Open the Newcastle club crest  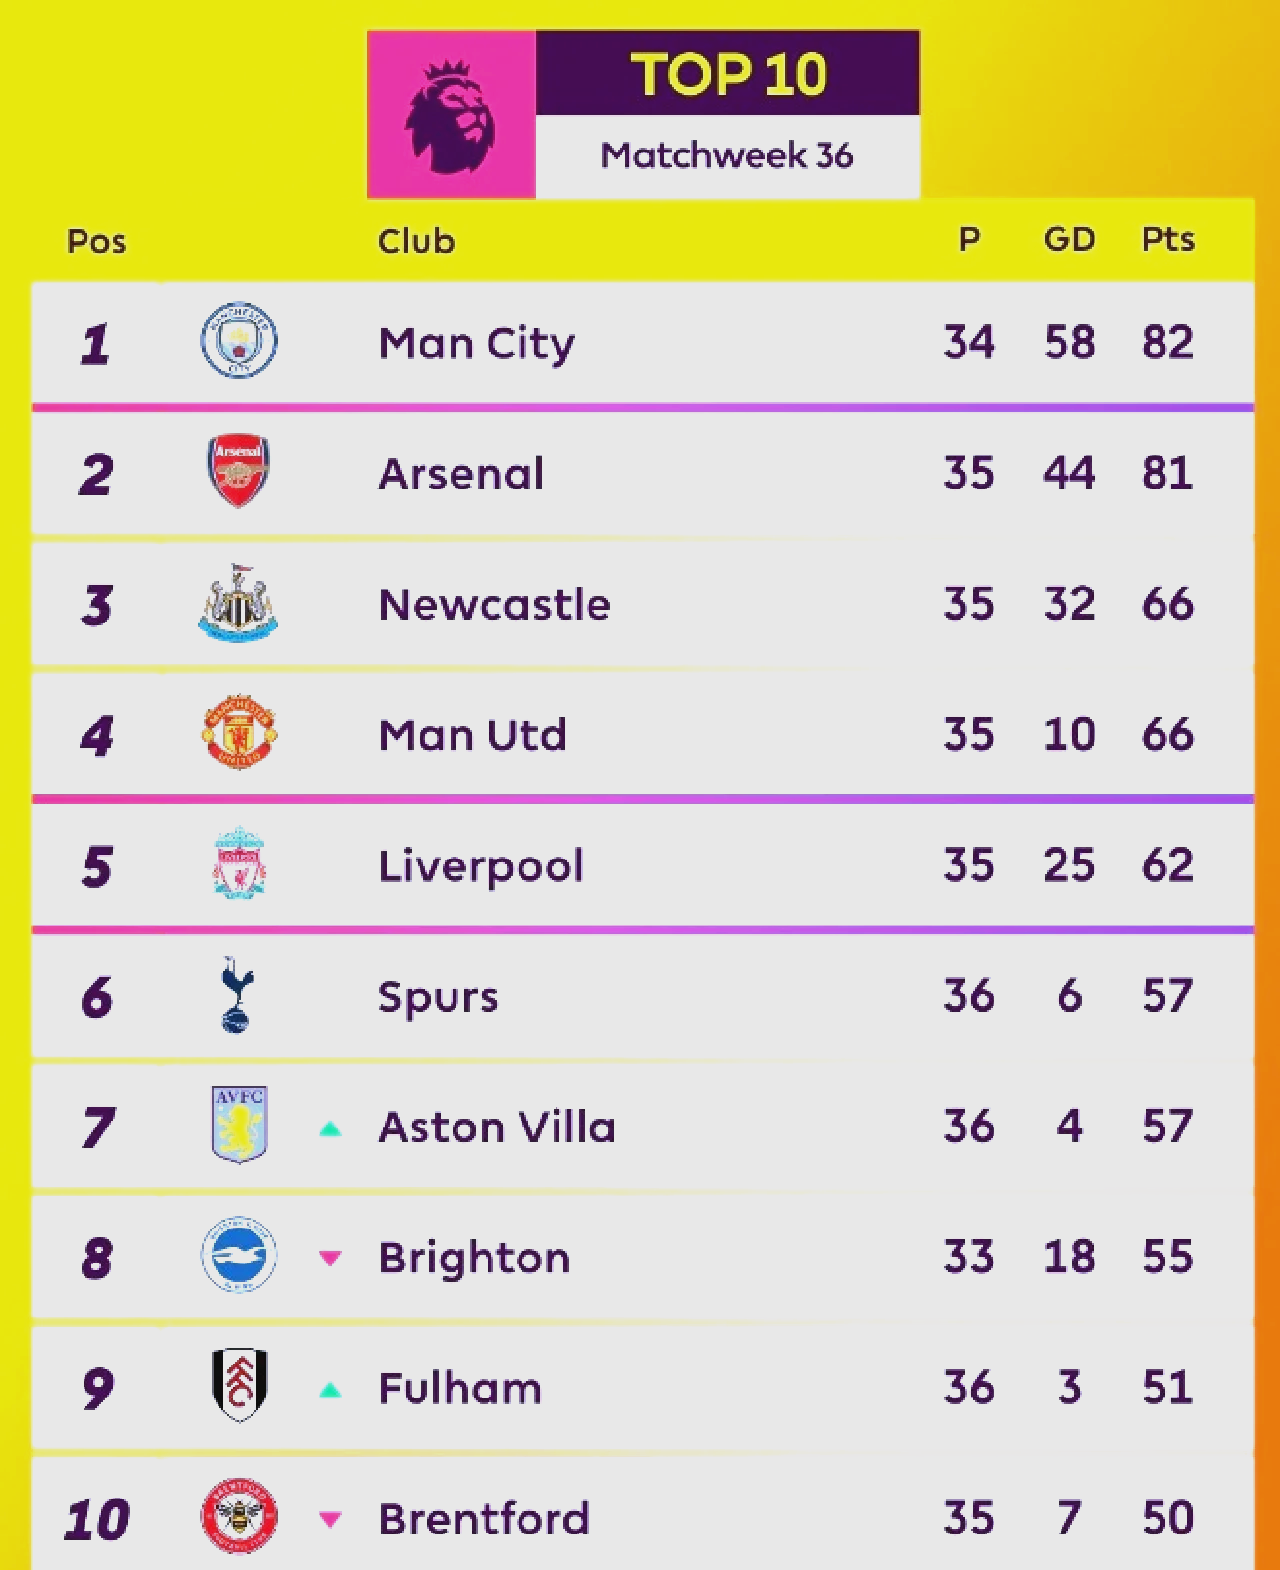pyautogui.click(x=238, y=603)
